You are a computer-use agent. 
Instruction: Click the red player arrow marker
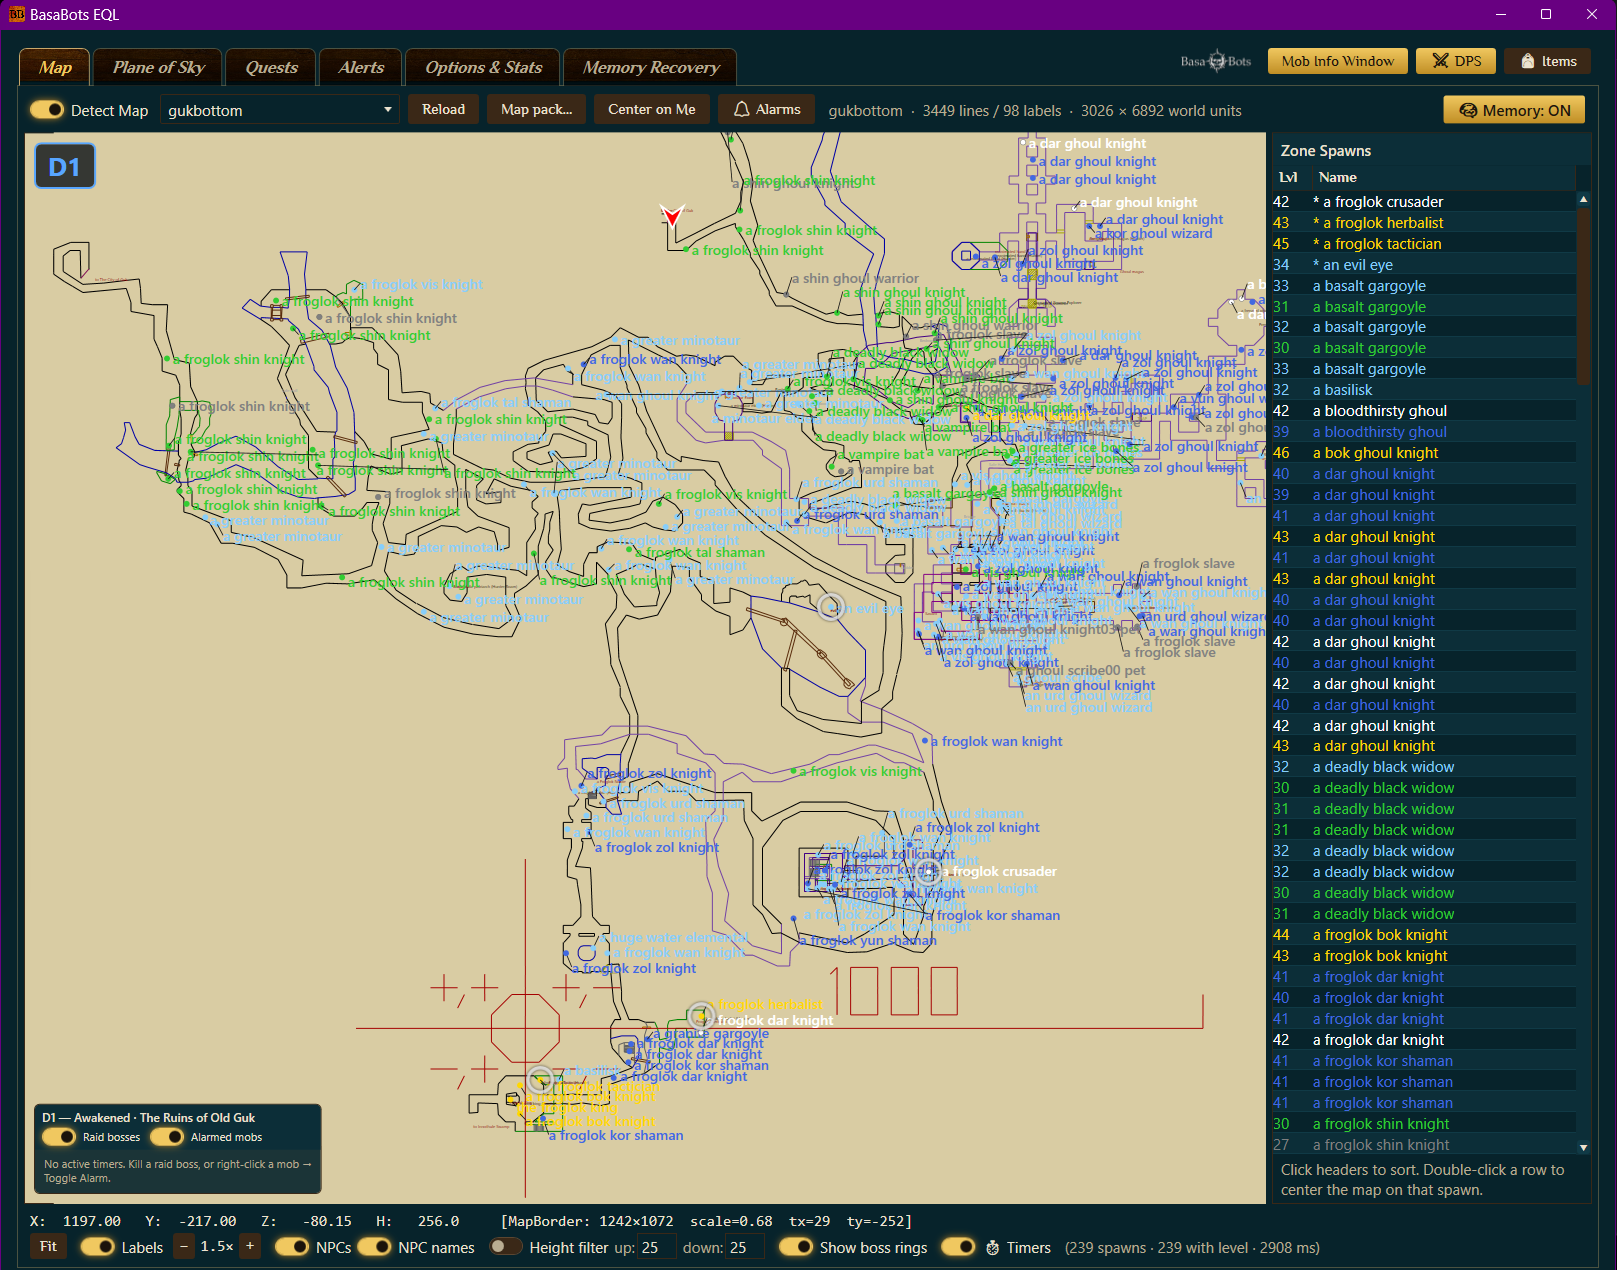672,215
